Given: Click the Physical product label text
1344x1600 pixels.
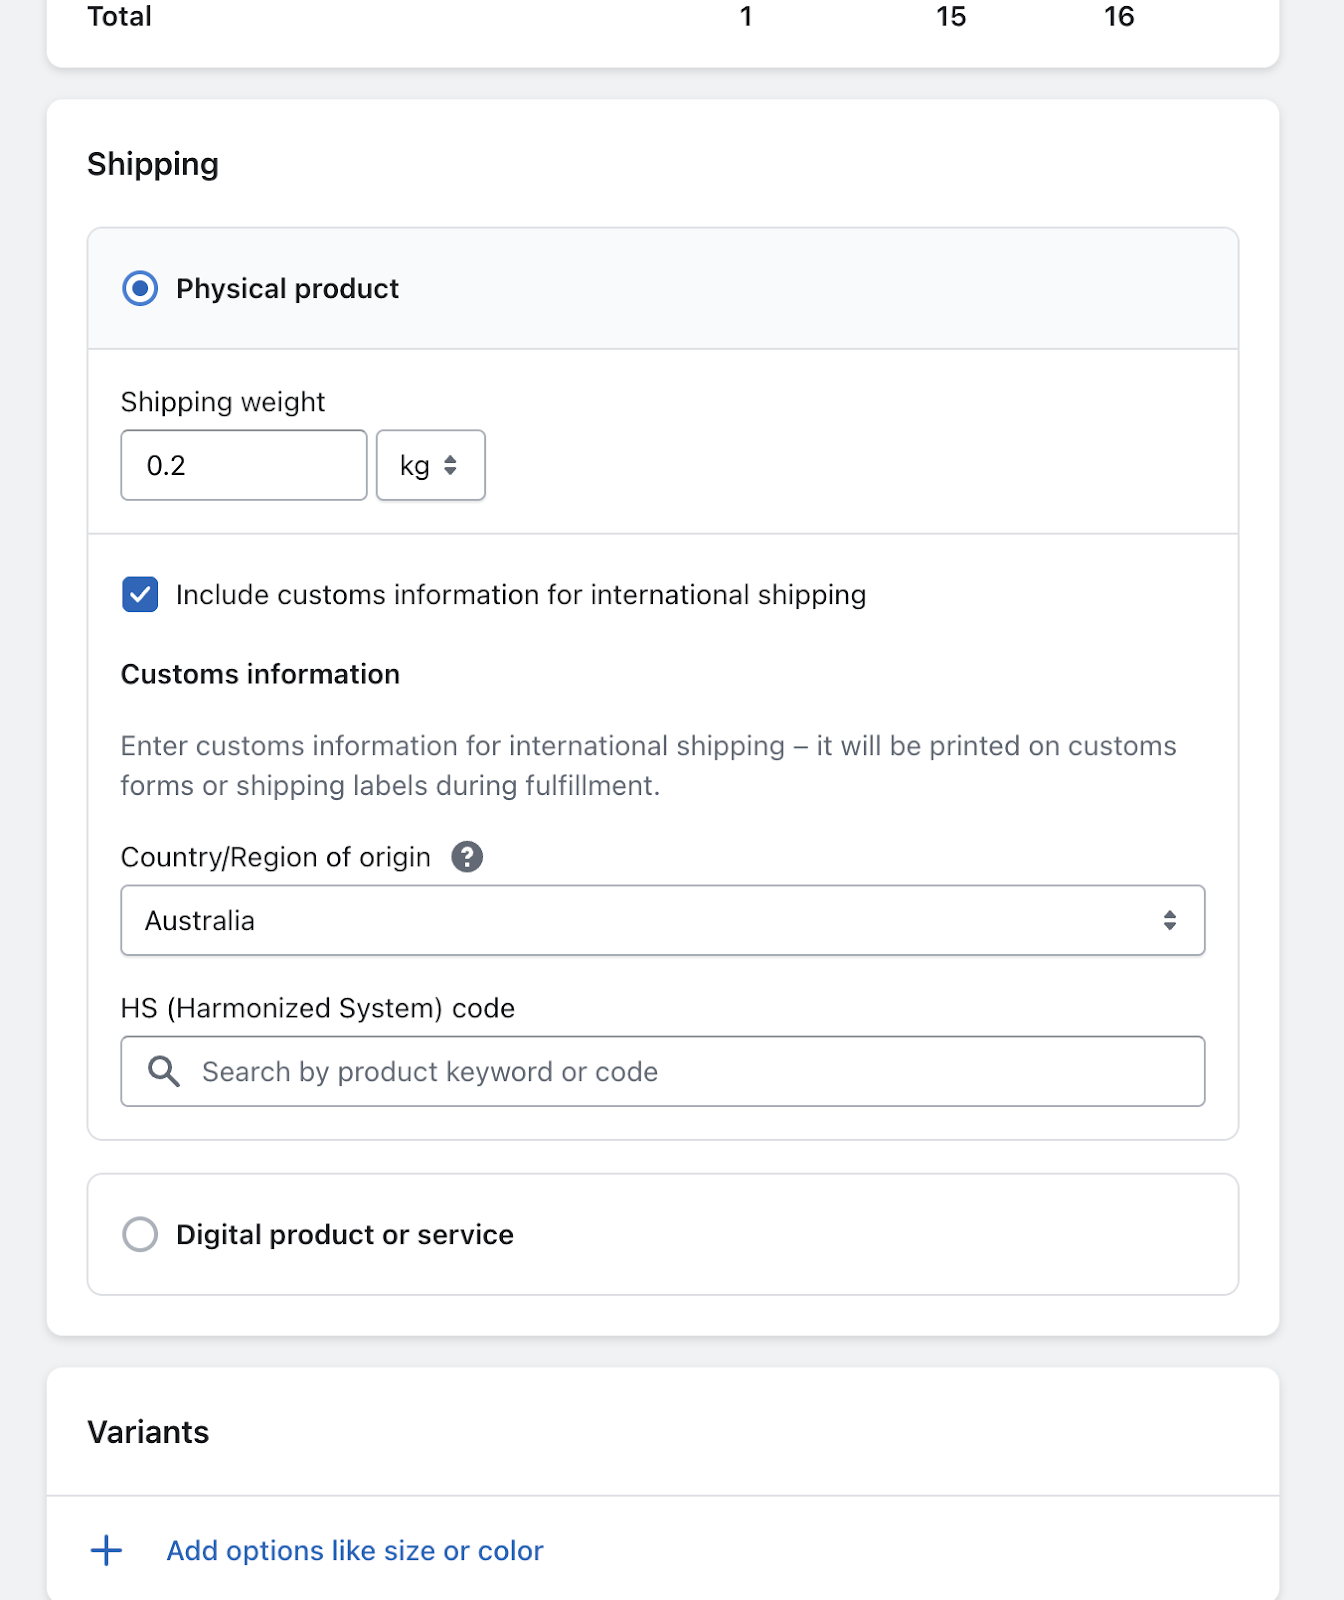Looking at the screenshot, I should coord(287,289).
